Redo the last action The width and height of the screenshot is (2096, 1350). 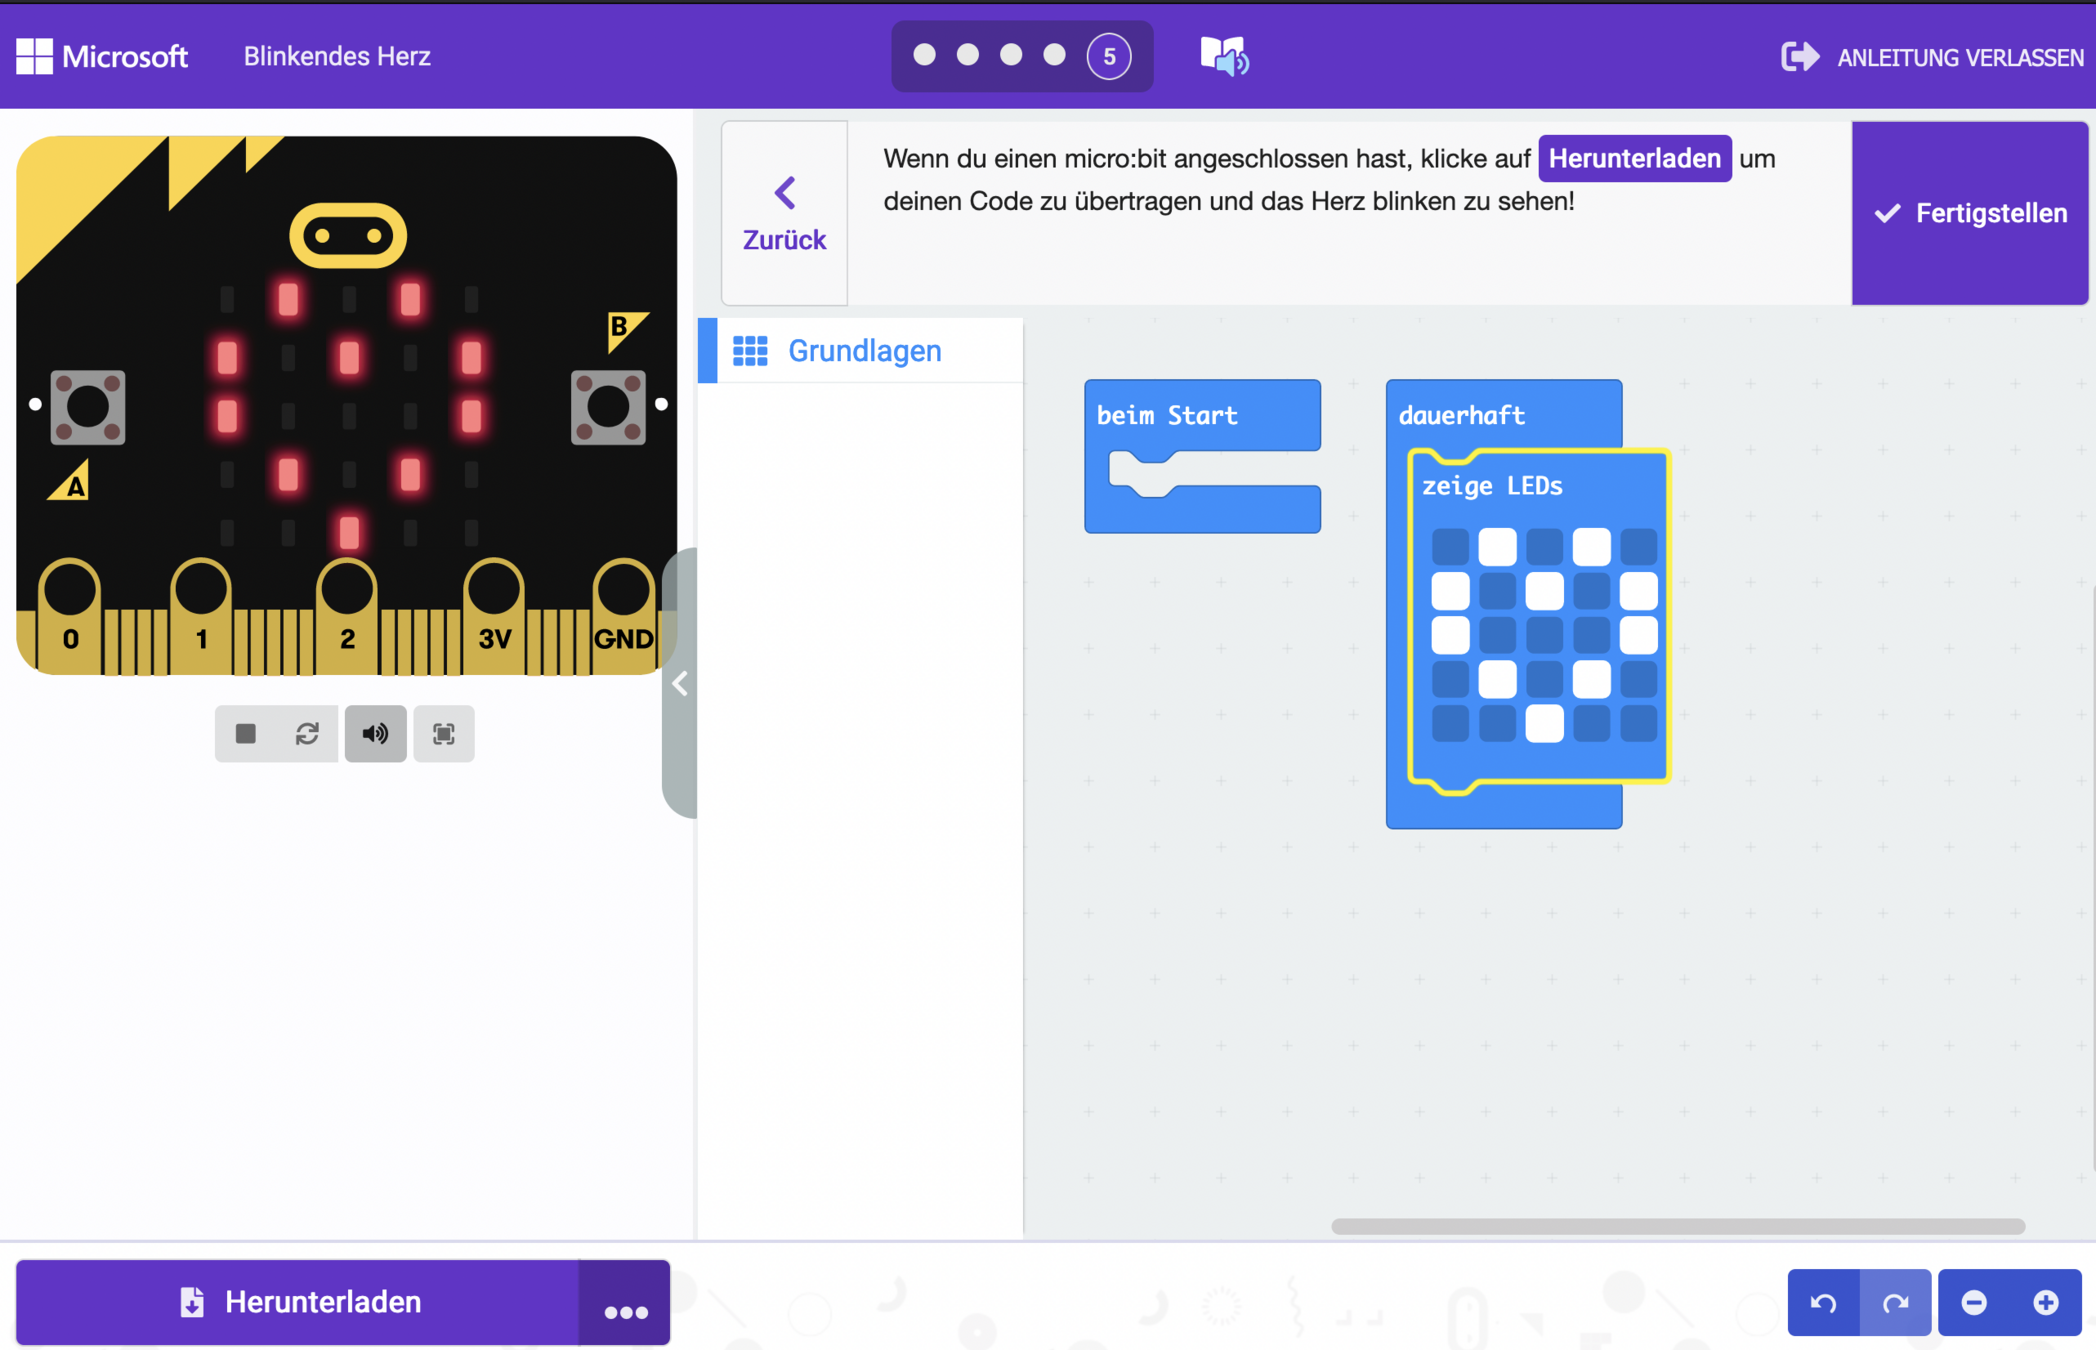pos(1895,1302)
